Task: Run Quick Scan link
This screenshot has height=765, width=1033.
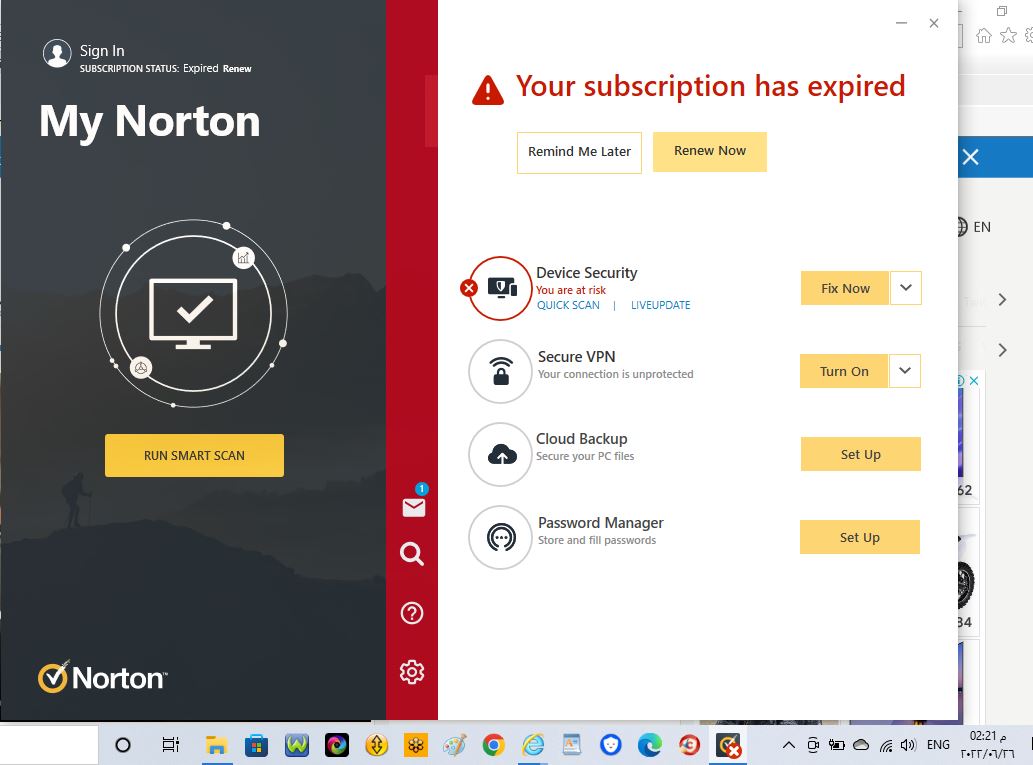Action: coord(568,305)
